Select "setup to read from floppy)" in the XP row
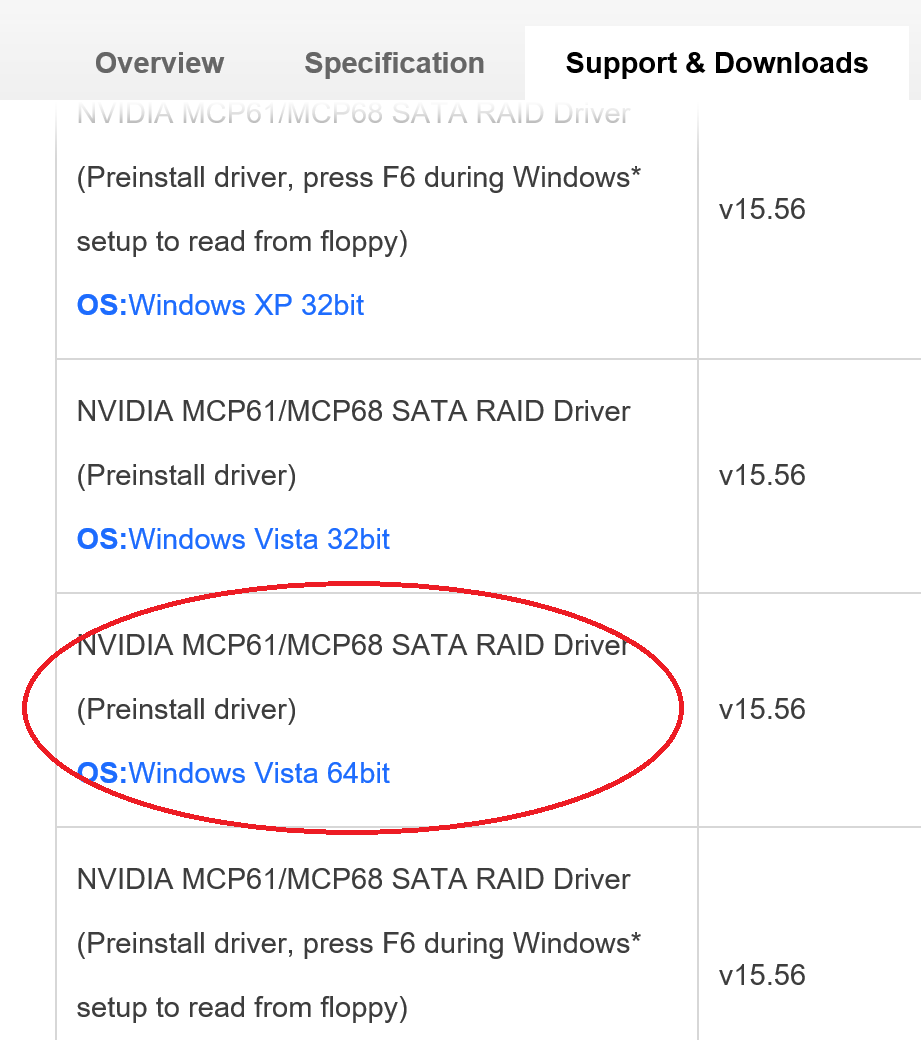The image size is (921, 1040). (x=242, y=241)
